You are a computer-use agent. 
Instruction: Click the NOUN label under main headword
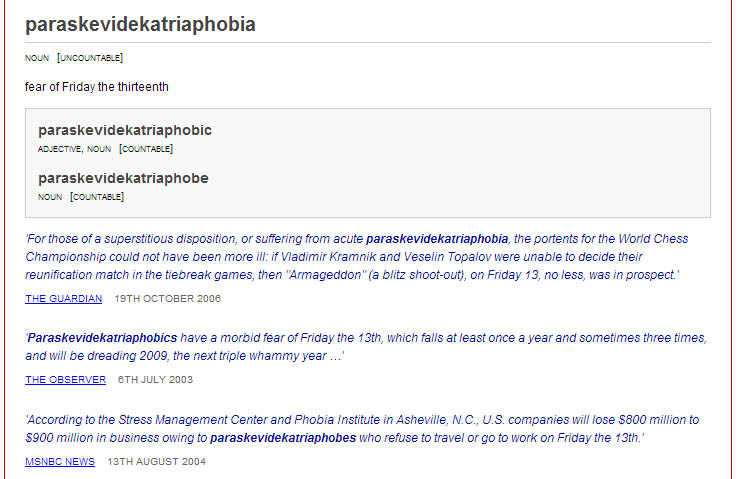click(37, 58)
